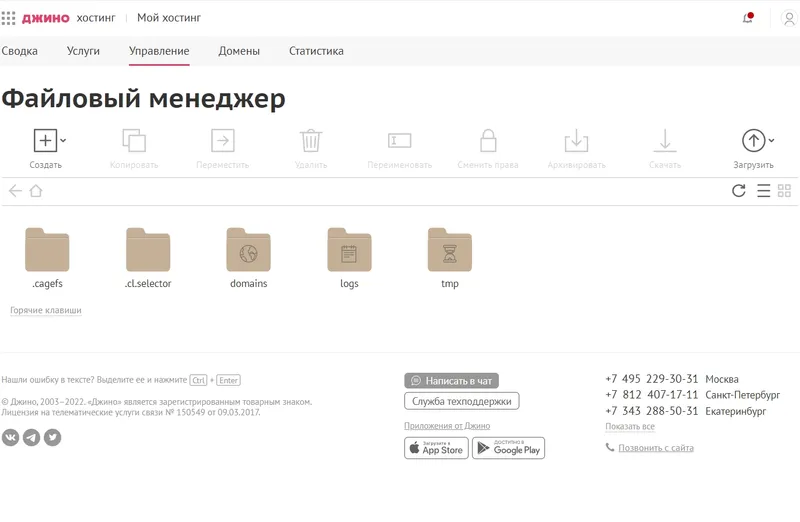The image size is (800, 522).
Task: Click the Архивировать toolbar icon
Action: (577, 140)
